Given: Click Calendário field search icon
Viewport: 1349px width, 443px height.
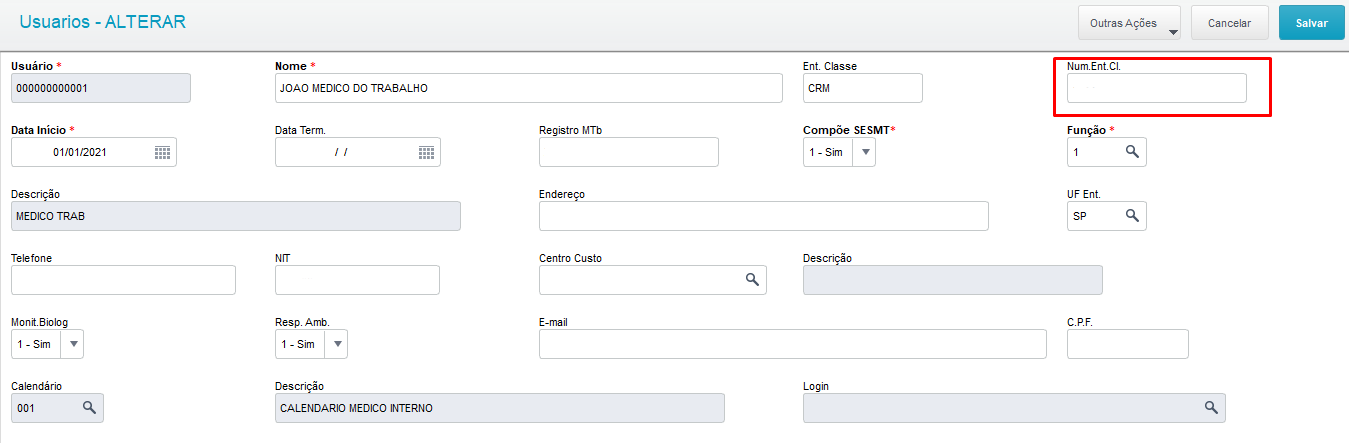Looking at the screenshot, I should [89, 408].
